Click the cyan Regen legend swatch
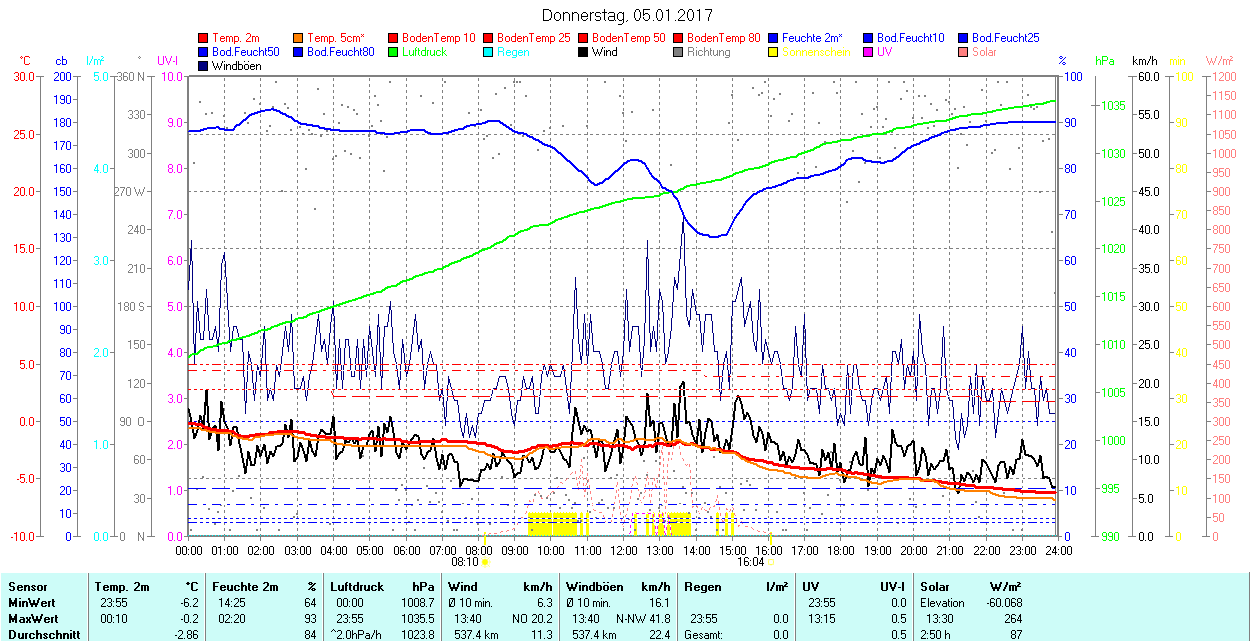 click(x=489, y=52)
